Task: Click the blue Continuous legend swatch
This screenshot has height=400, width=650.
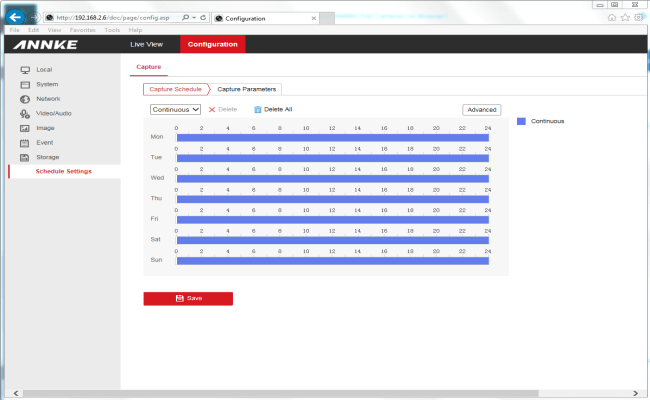Action: [521, 121]
